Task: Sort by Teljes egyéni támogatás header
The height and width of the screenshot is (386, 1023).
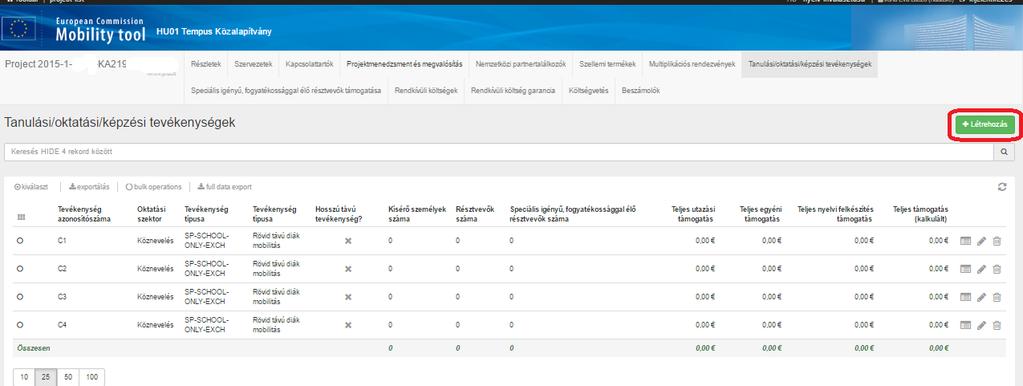Action: [760, 214]
